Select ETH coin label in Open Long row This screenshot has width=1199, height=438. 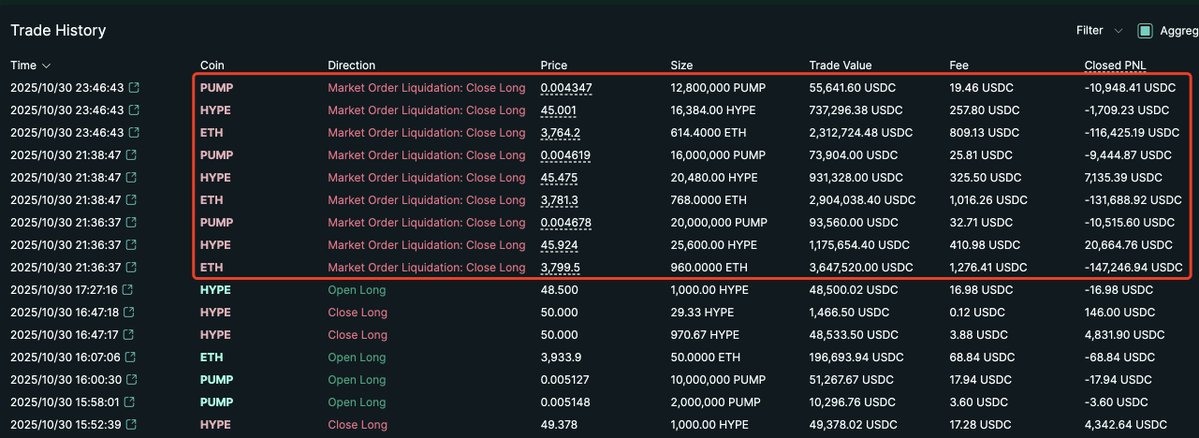[x=211, y=358]
